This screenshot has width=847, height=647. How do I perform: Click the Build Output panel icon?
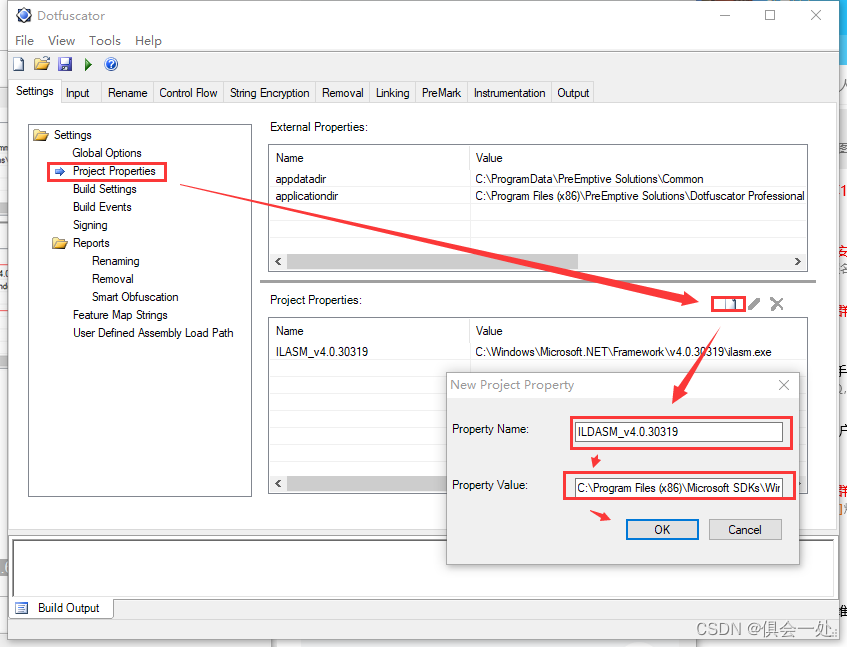(22, 608)
